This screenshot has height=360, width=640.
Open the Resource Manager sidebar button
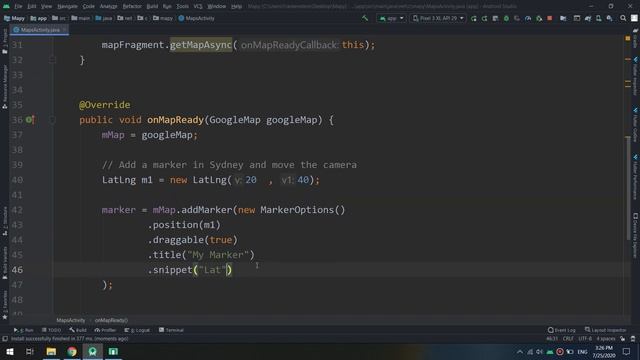pos(4,86)
